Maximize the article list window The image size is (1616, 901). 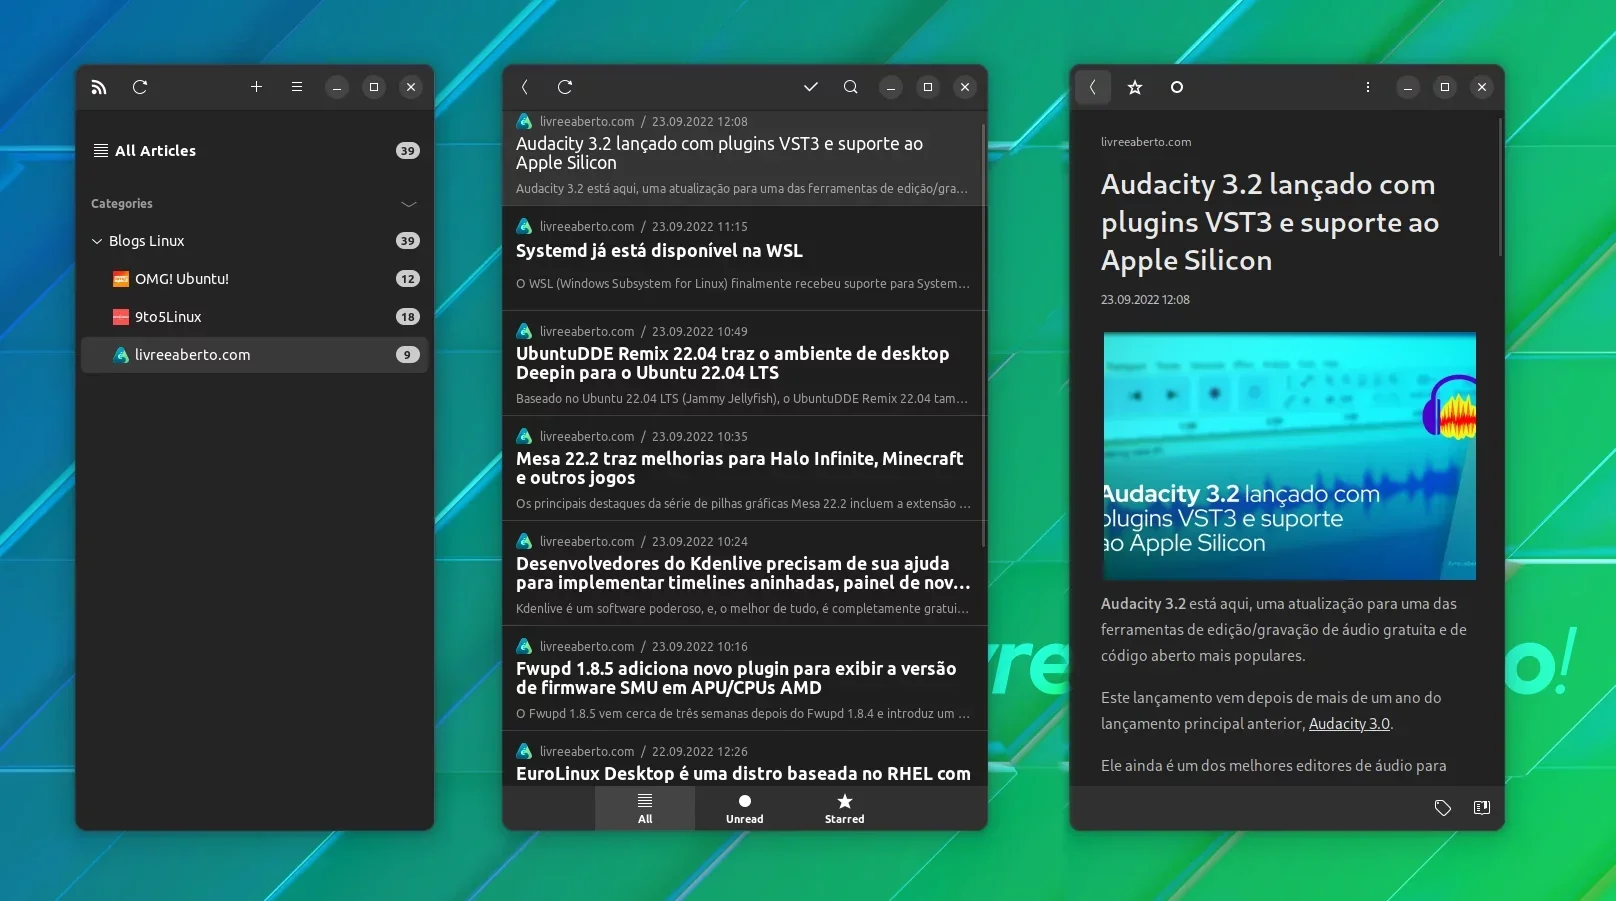[928, 87]
